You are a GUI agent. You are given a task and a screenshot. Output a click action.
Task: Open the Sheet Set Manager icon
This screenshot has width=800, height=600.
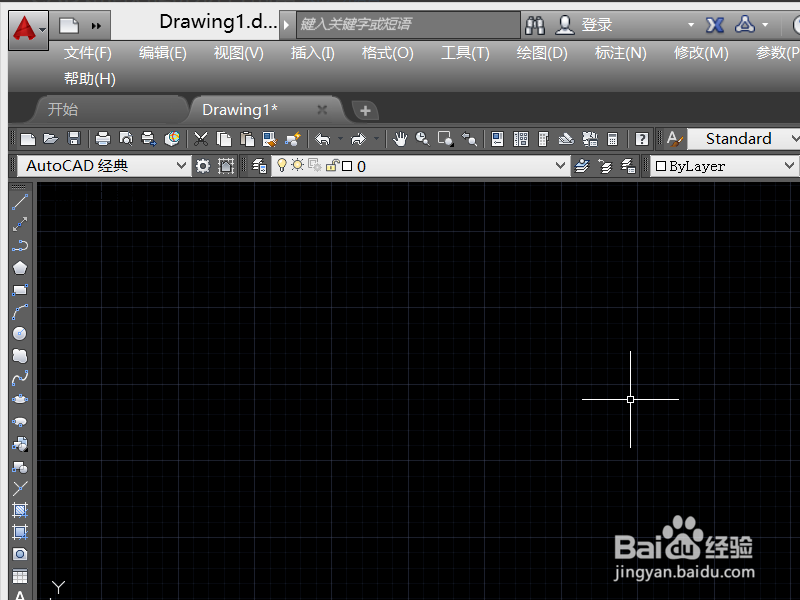pyautogui.click(x=566, y=139)
